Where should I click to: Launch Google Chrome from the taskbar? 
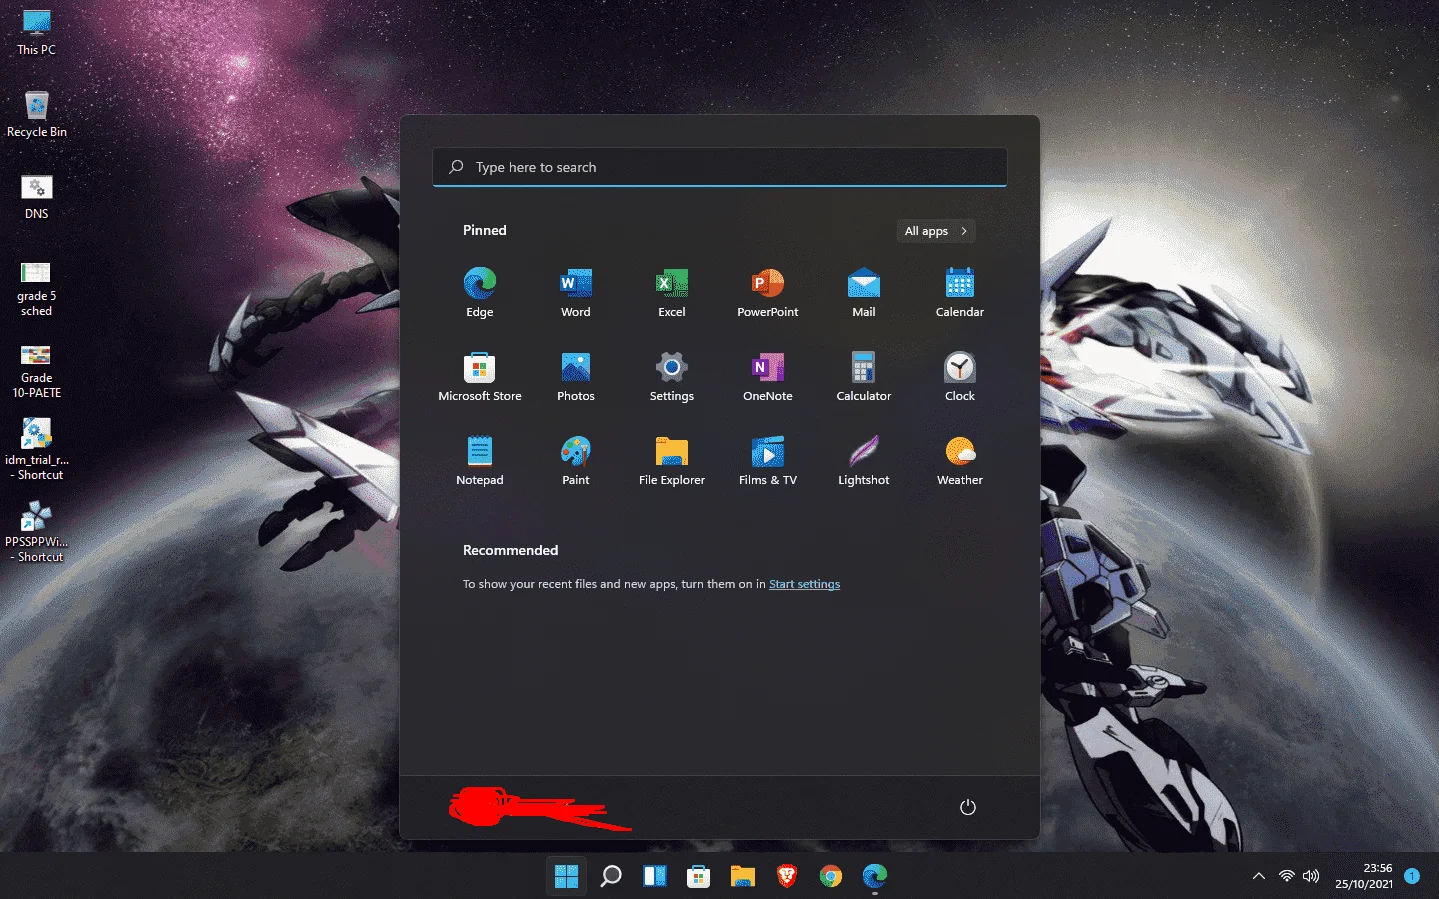pos(830,876)
